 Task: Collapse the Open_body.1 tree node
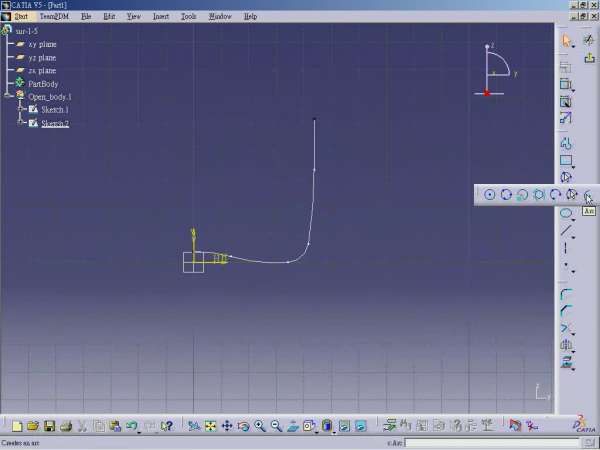click(8, 95)
